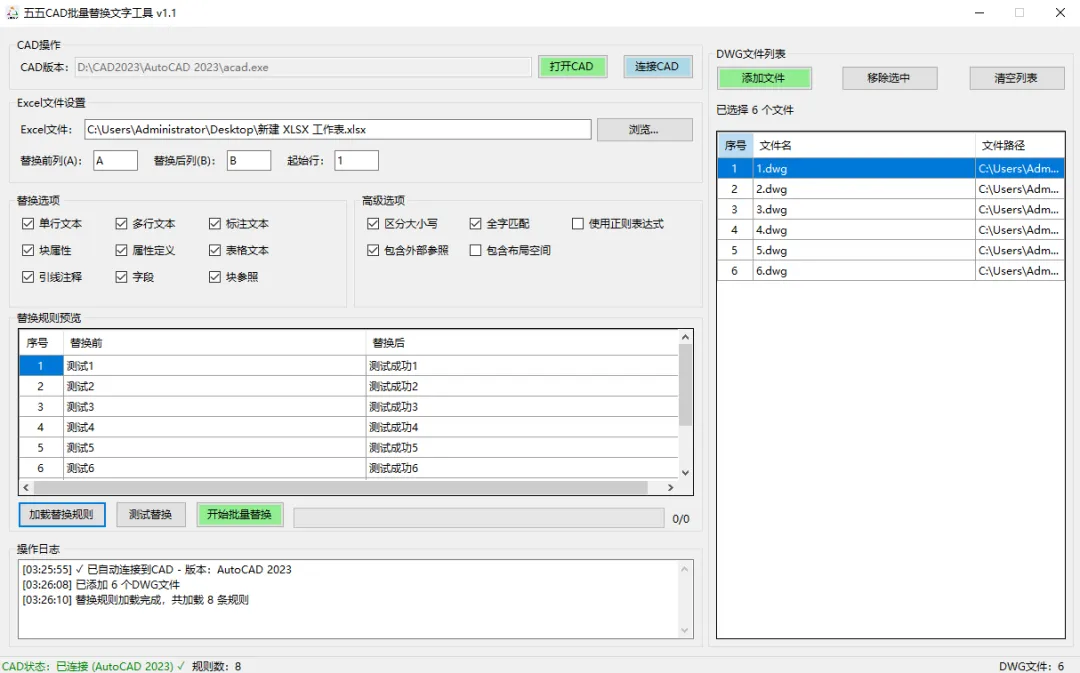The width and height of the screenshot is (1080, 673).
Task: Click the 移除选中 button
Action: coord(889,78)
